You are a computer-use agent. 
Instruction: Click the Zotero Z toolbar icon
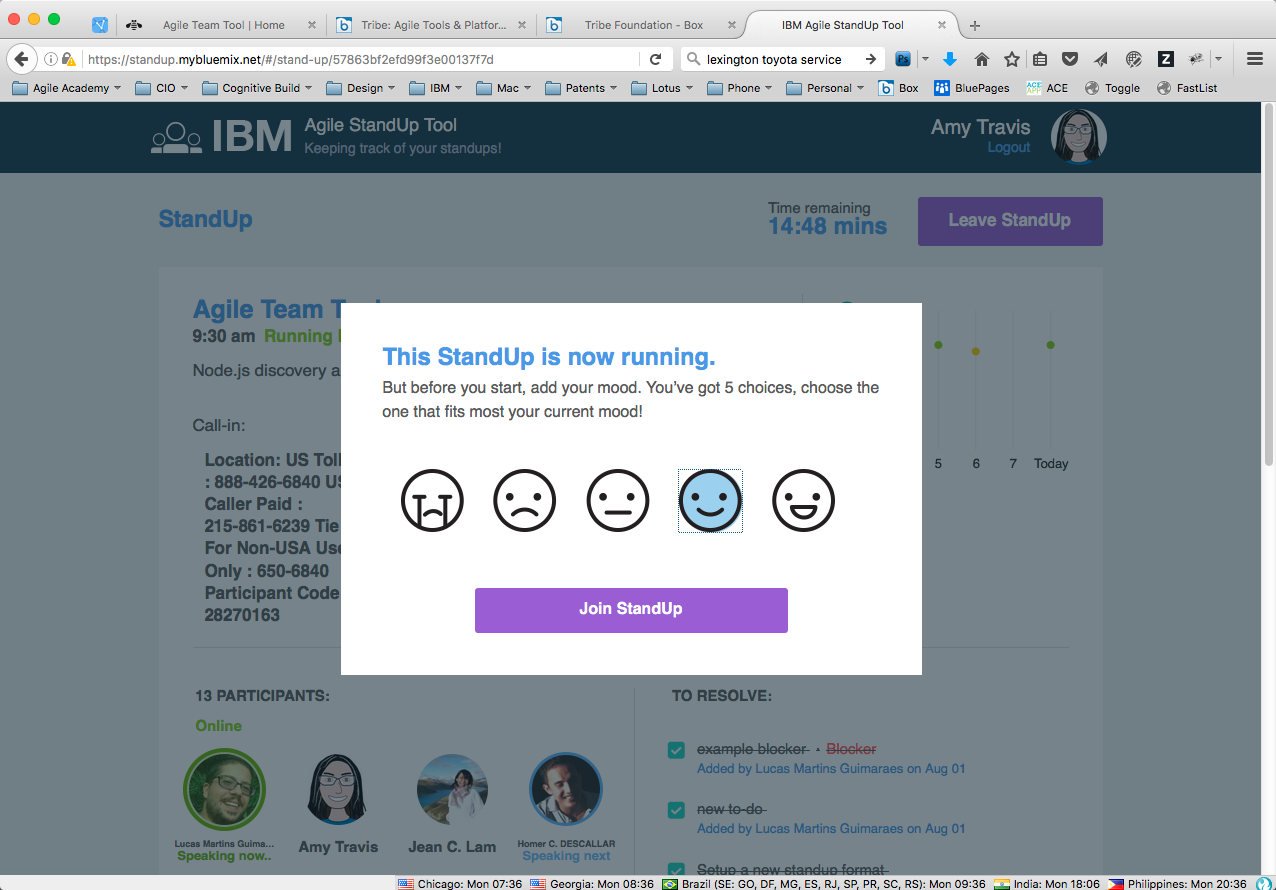click(x=1165, y=59)
